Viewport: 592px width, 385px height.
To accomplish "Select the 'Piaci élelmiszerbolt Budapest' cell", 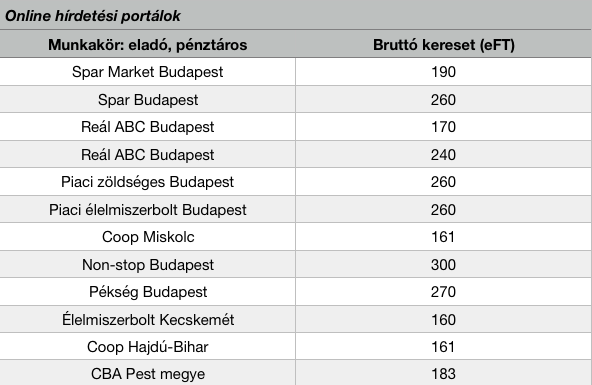I will click(x=148, y=209).
